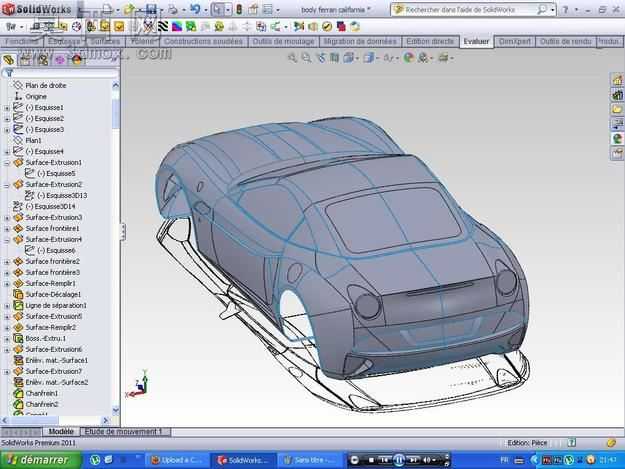This screenshot has height=469, width=625.
Task: Open the Constructions soudées tab
Action: click(203, 41)
